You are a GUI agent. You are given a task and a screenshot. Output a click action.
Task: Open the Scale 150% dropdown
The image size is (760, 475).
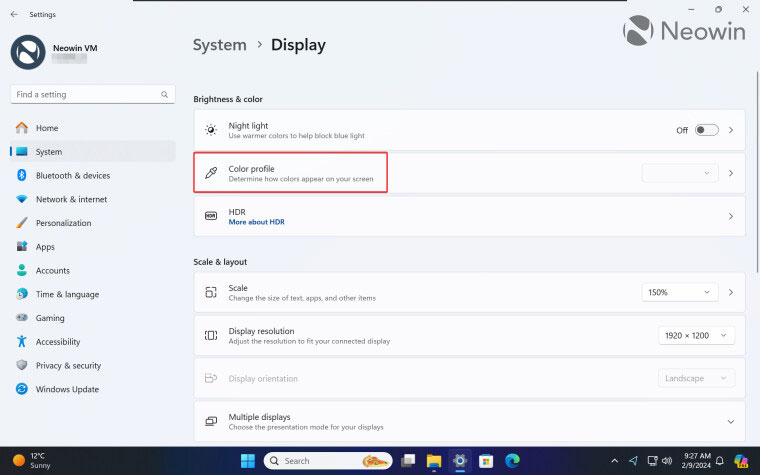click(x=679, y=292)
